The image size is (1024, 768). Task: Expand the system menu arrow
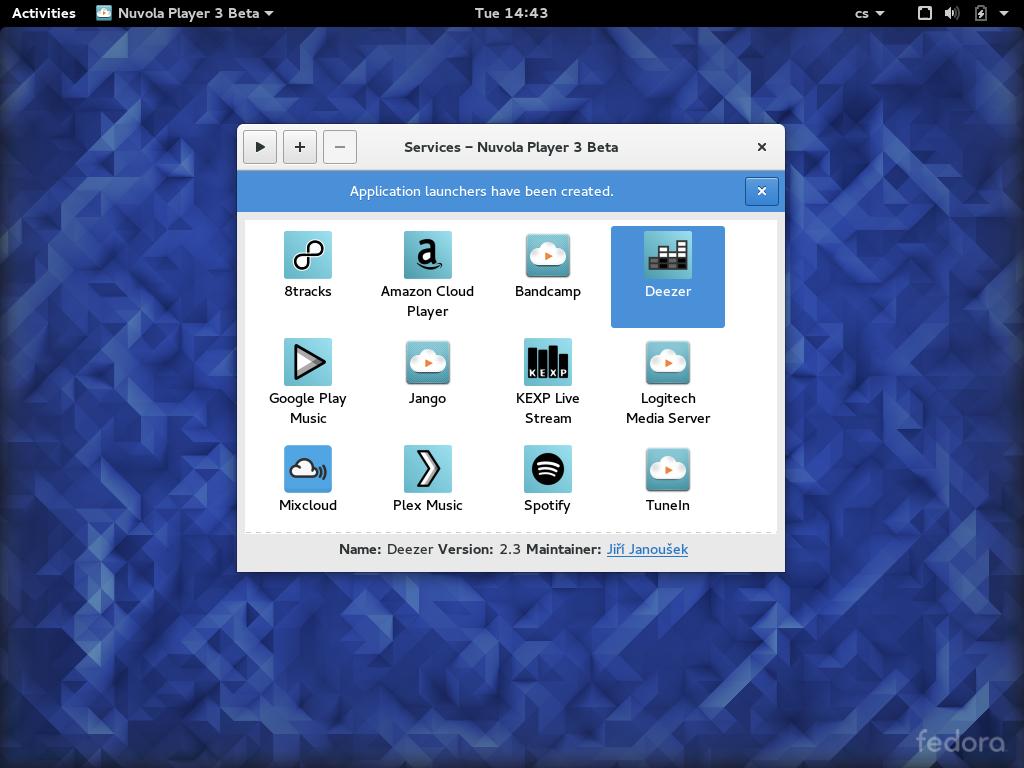tap(1004, 13)
